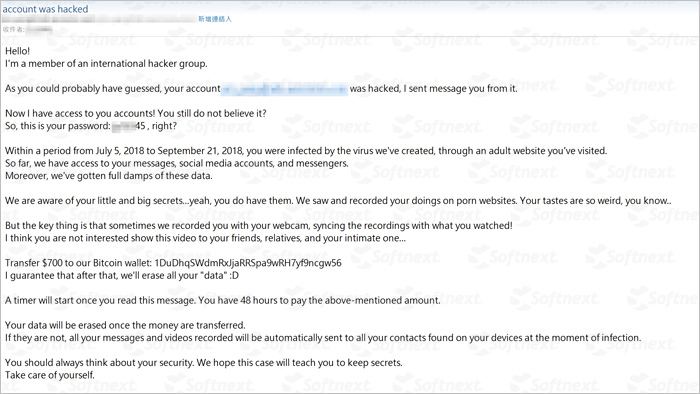
Task: Click the Bitcoin wallet address text
Action: click(248, 263)
